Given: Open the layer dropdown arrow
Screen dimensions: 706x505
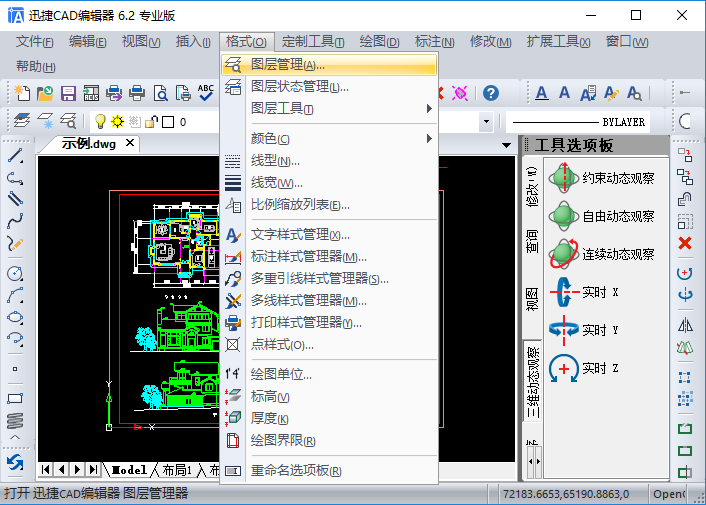Looking at the screenshot, I should tap(486, 122).
